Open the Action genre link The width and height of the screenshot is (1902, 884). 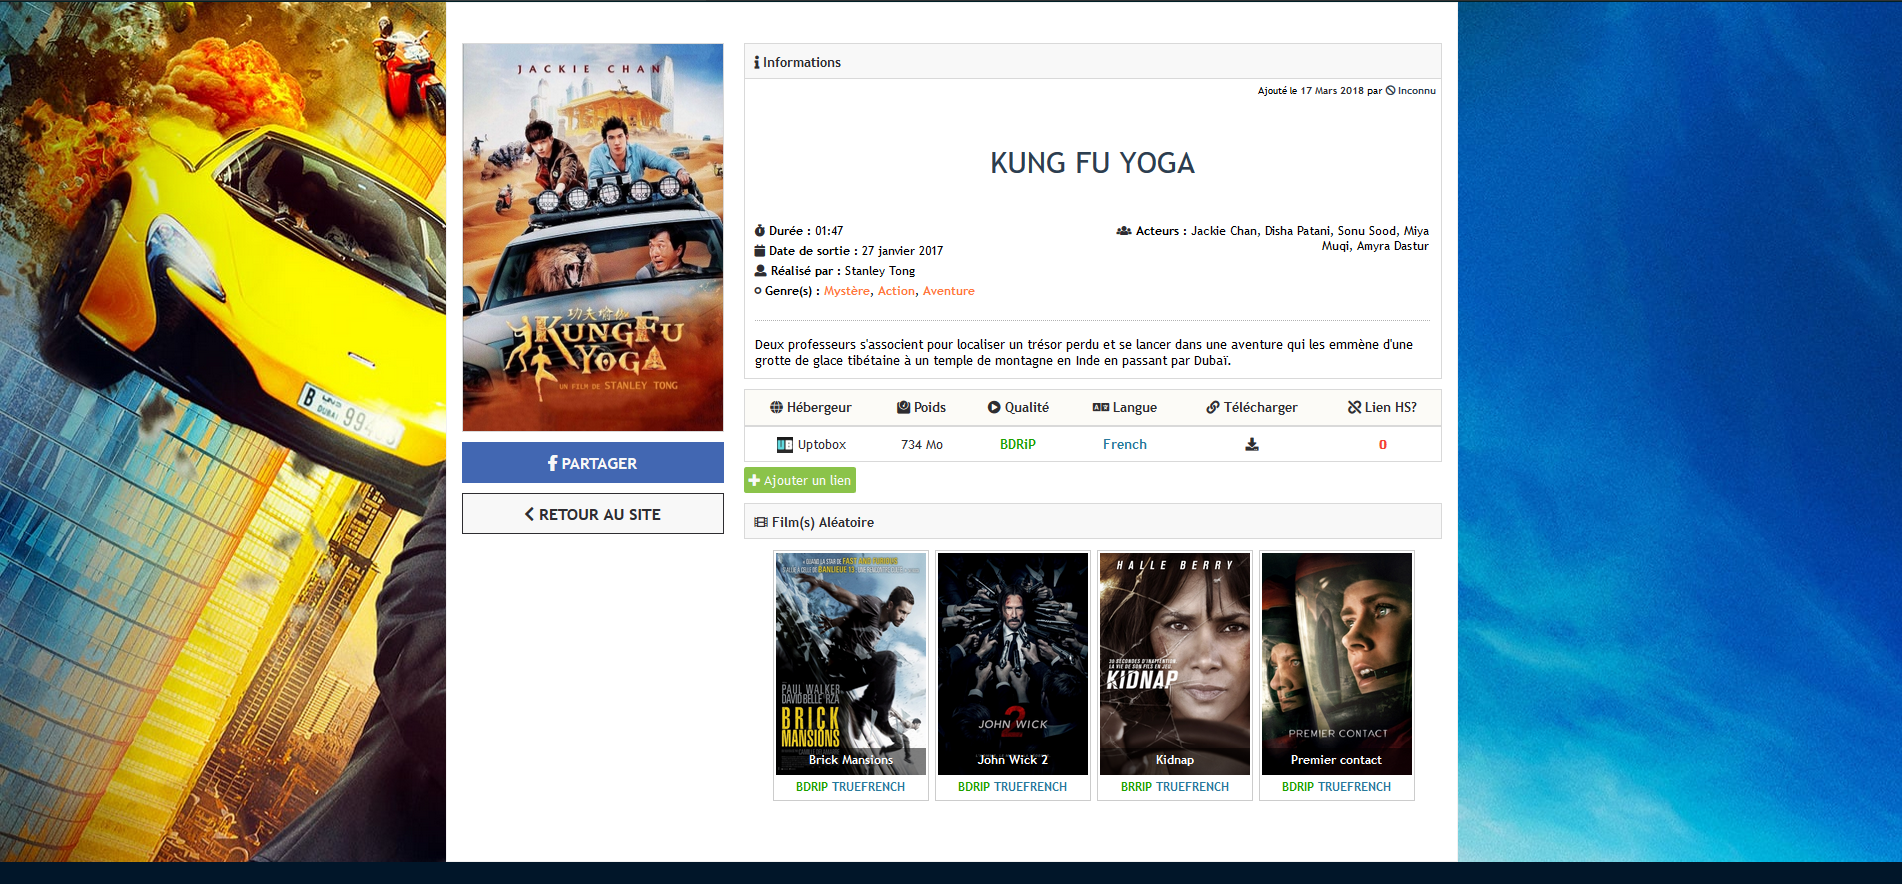point(896,291)
